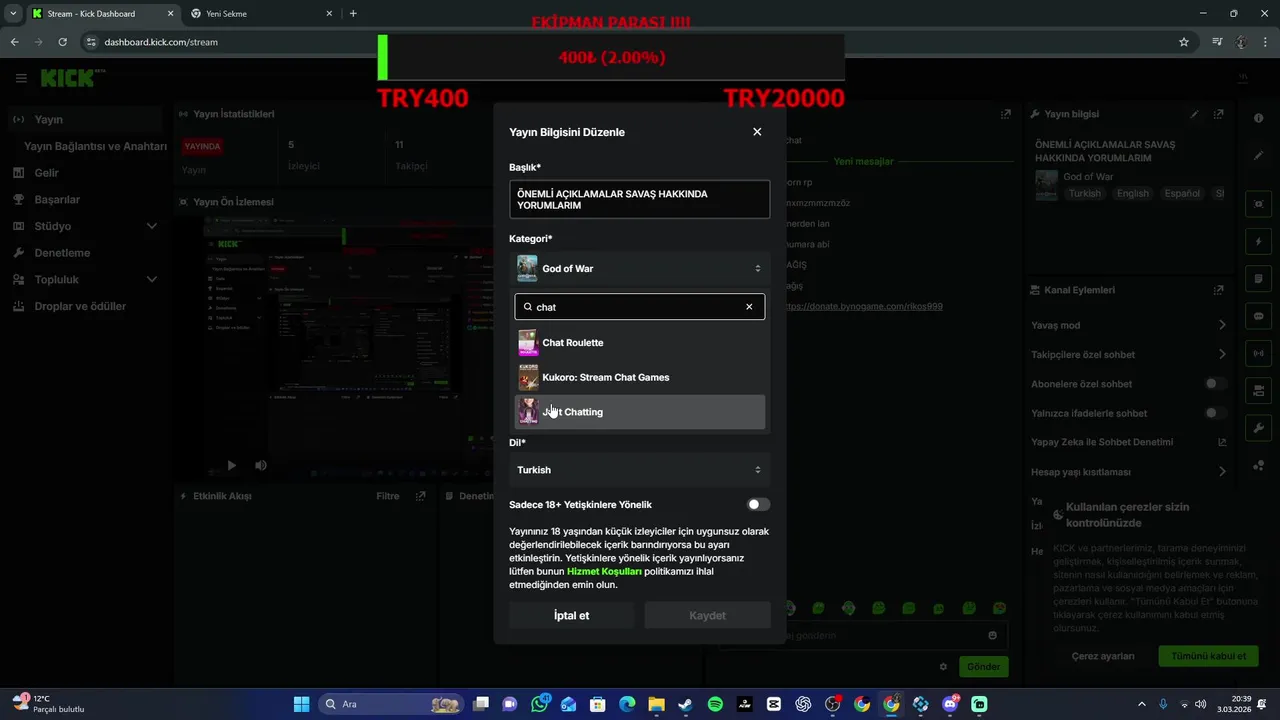Open WhatsApp from the taskbar
The width and height of the screenshot is (1280, 720).
[x=540, y=704]
